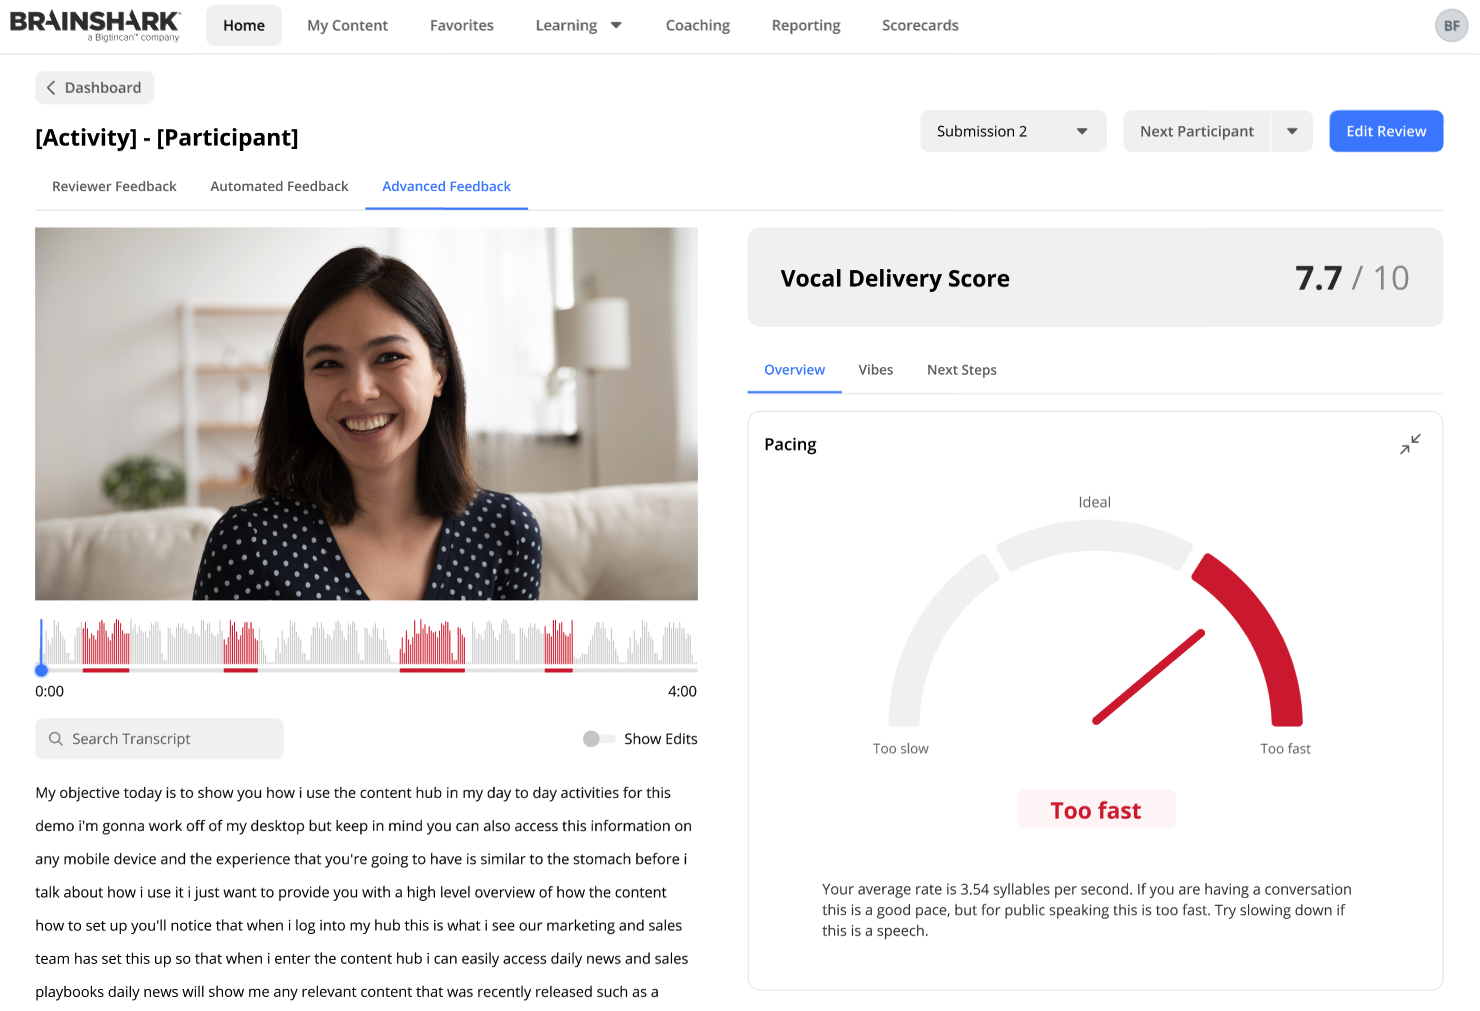Toggle the Show Edits switch
The image size is (1480, 1011).
coord(598,739)
